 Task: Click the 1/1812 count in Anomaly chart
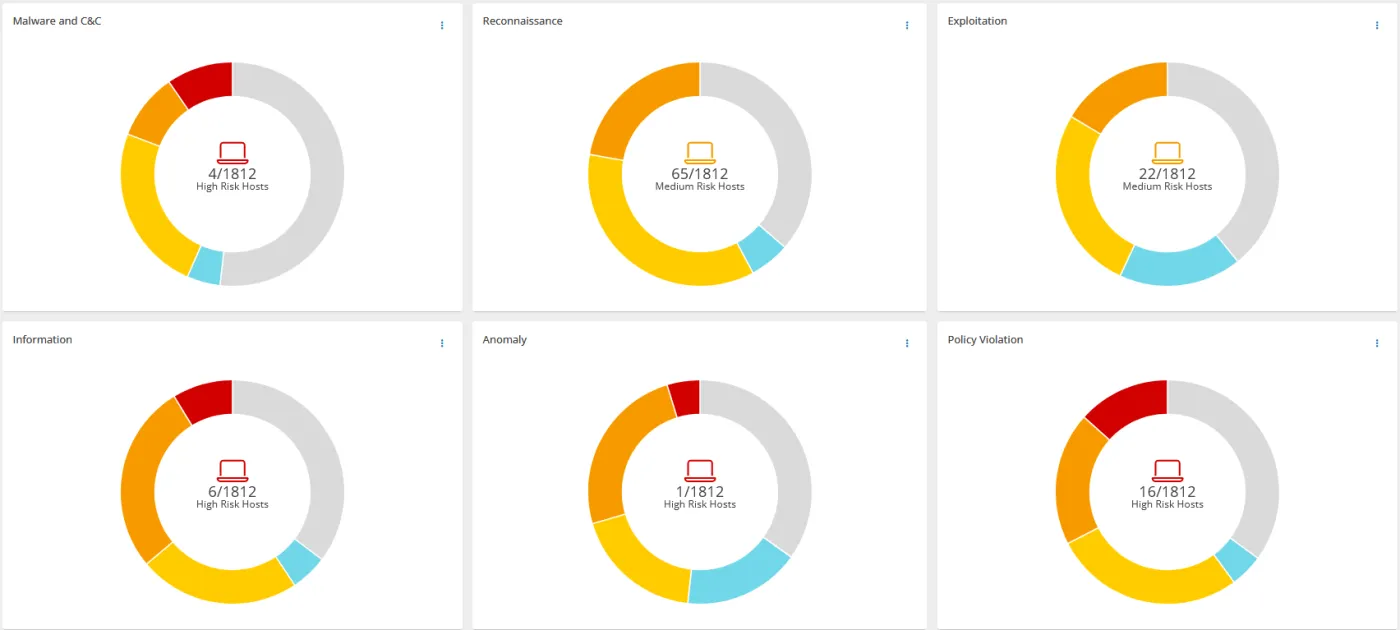click(700, 492)
